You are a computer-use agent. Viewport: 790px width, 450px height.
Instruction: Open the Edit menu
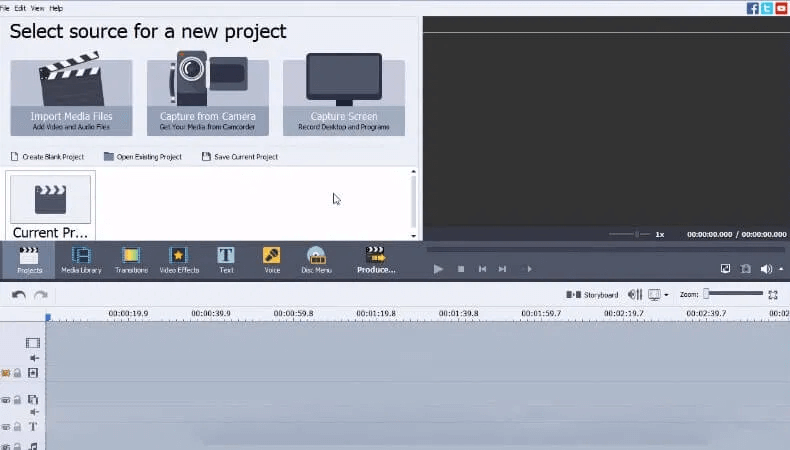pyautogui.click(x=20, y=8)
